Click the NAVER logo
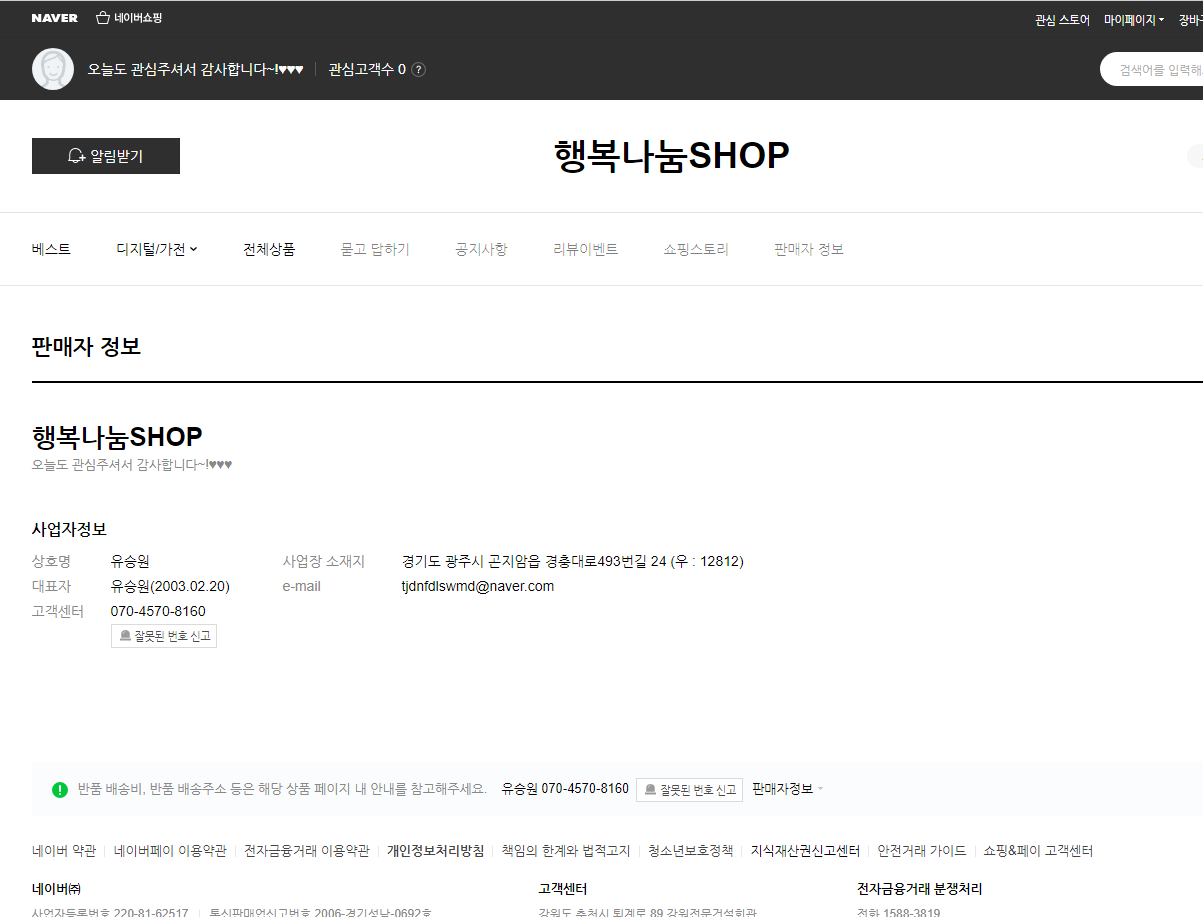Screen dimensions: 1203x917 pos(54,19)
